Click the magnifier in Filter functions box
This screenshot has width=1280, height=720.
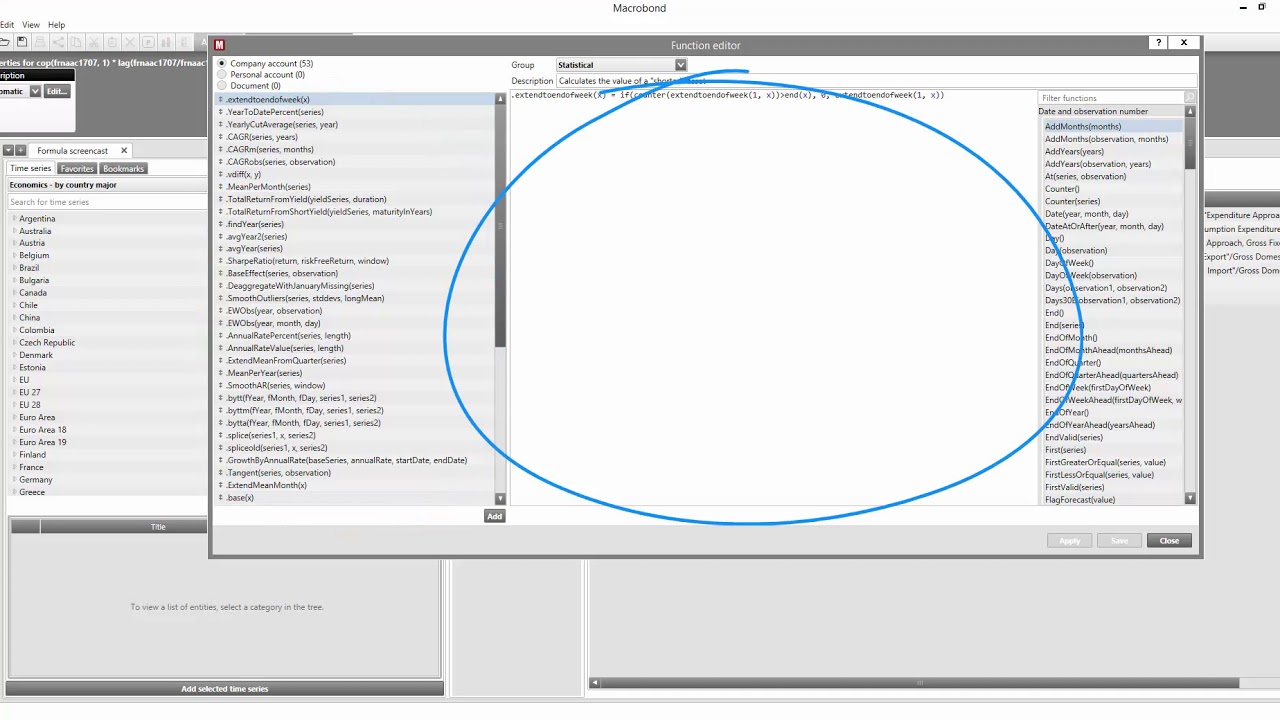pyautogui.click(x=1190, y=98)
